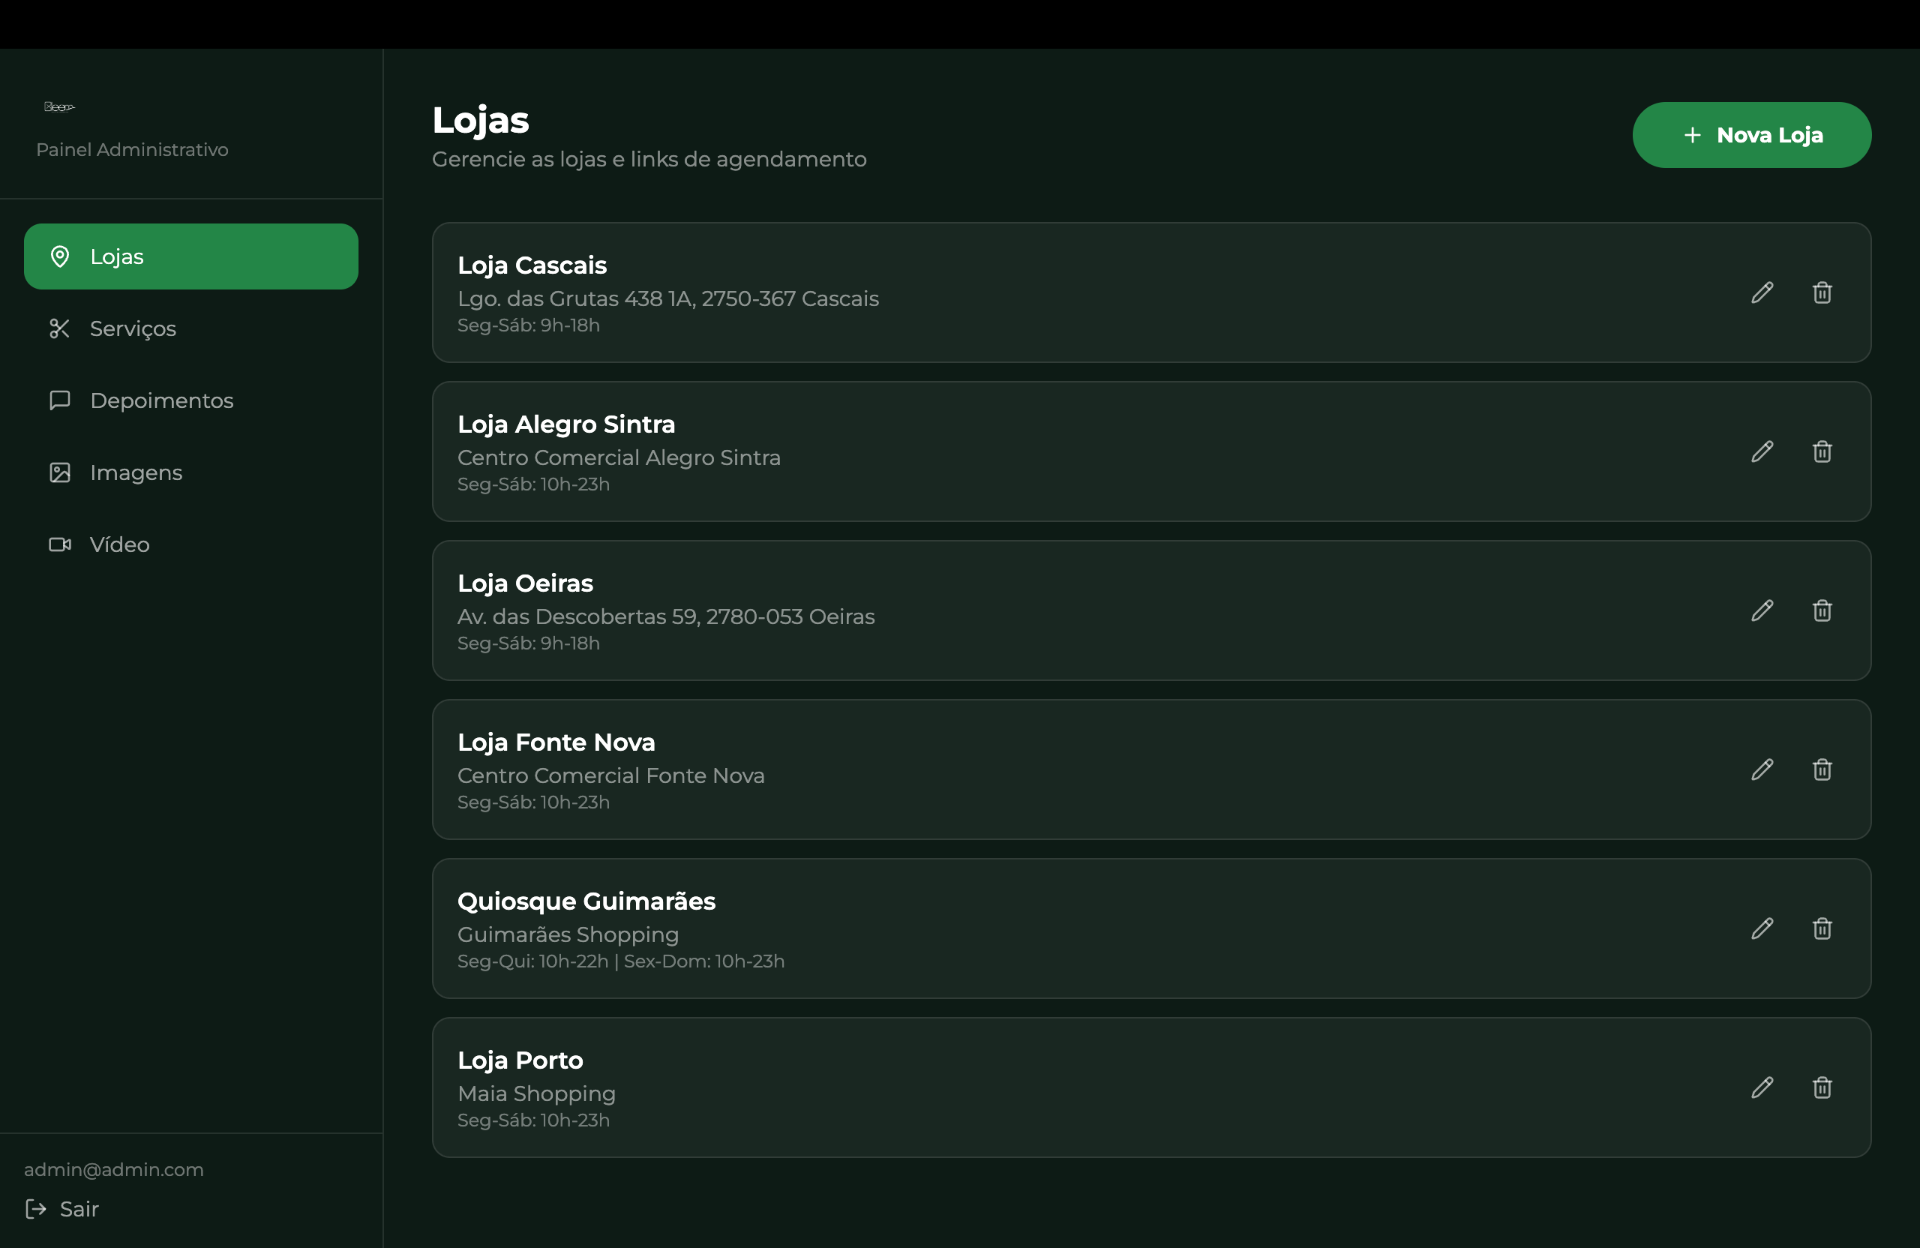The height and width of the screenshot is (1248, 1920).
Task: Remove Loja Alegro Sintra via trash icon
Action: [x=1822, y=451]
